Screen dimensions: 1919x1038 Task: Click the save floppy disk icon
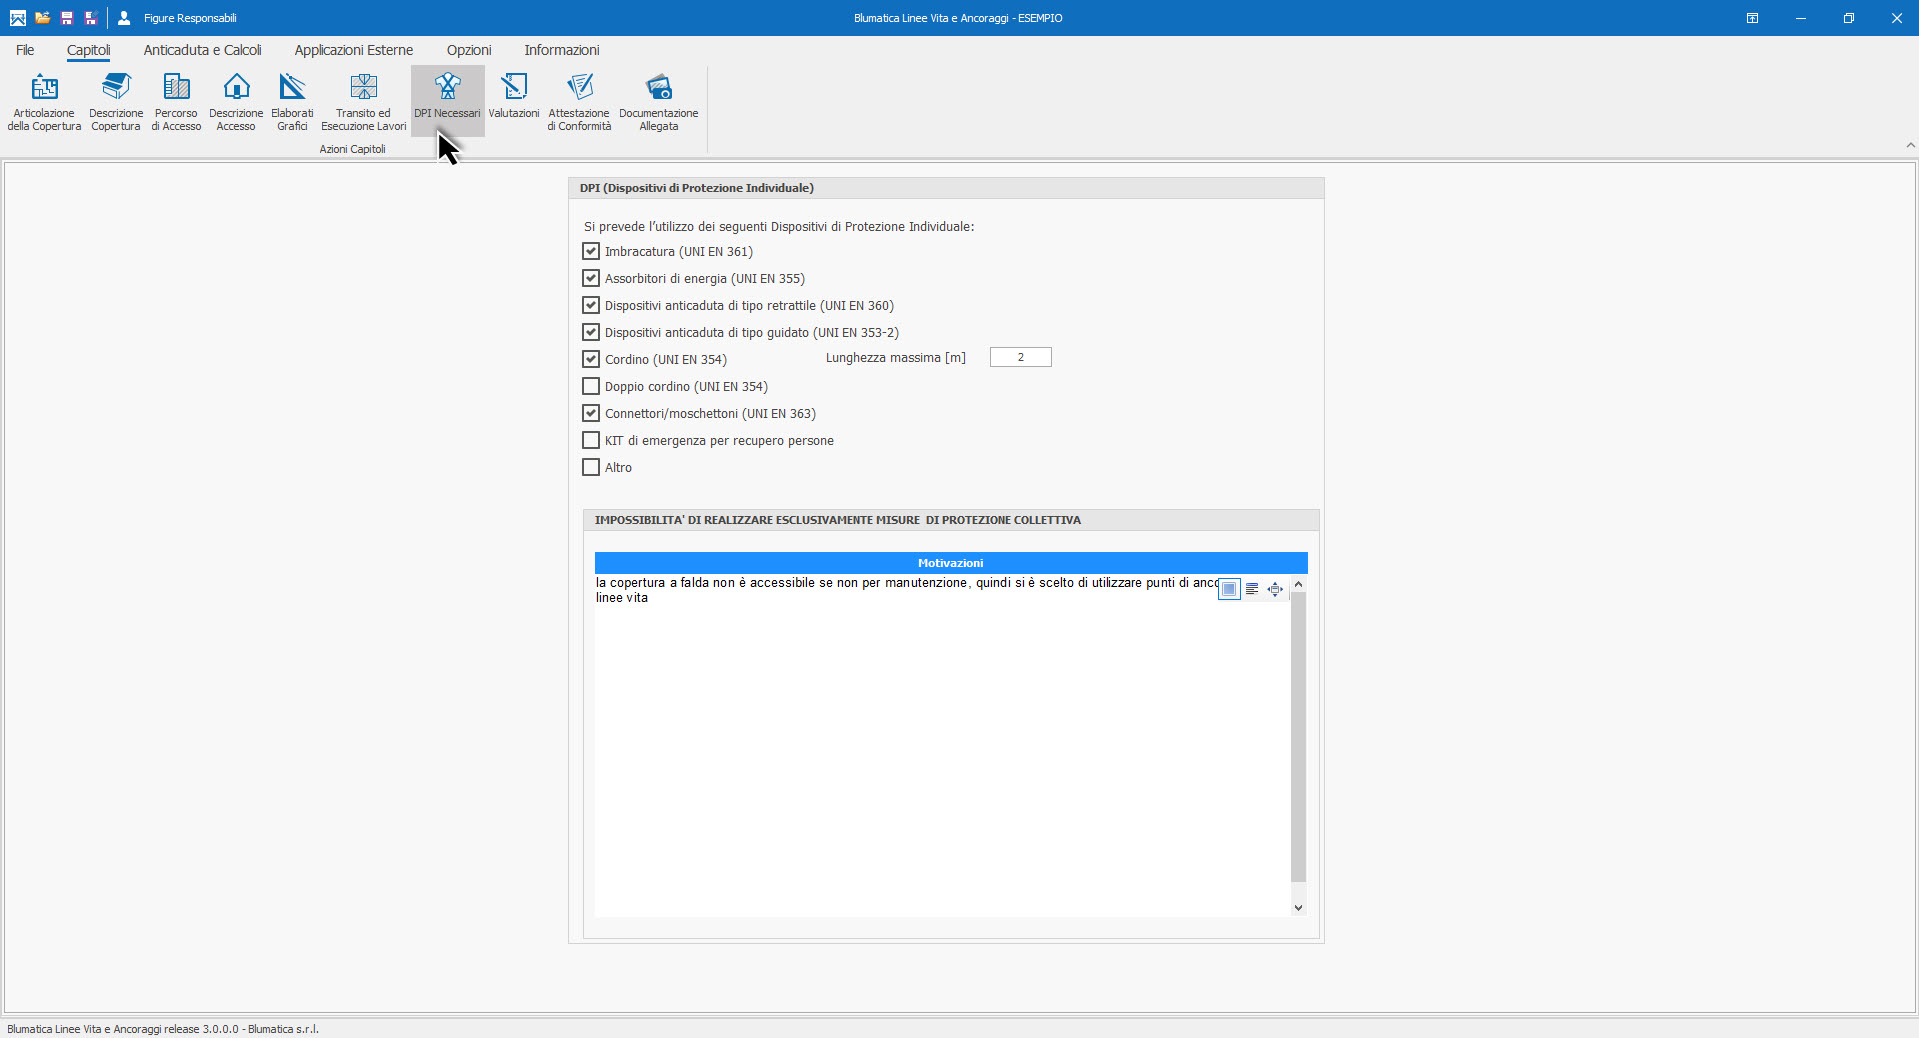(67, 18)
